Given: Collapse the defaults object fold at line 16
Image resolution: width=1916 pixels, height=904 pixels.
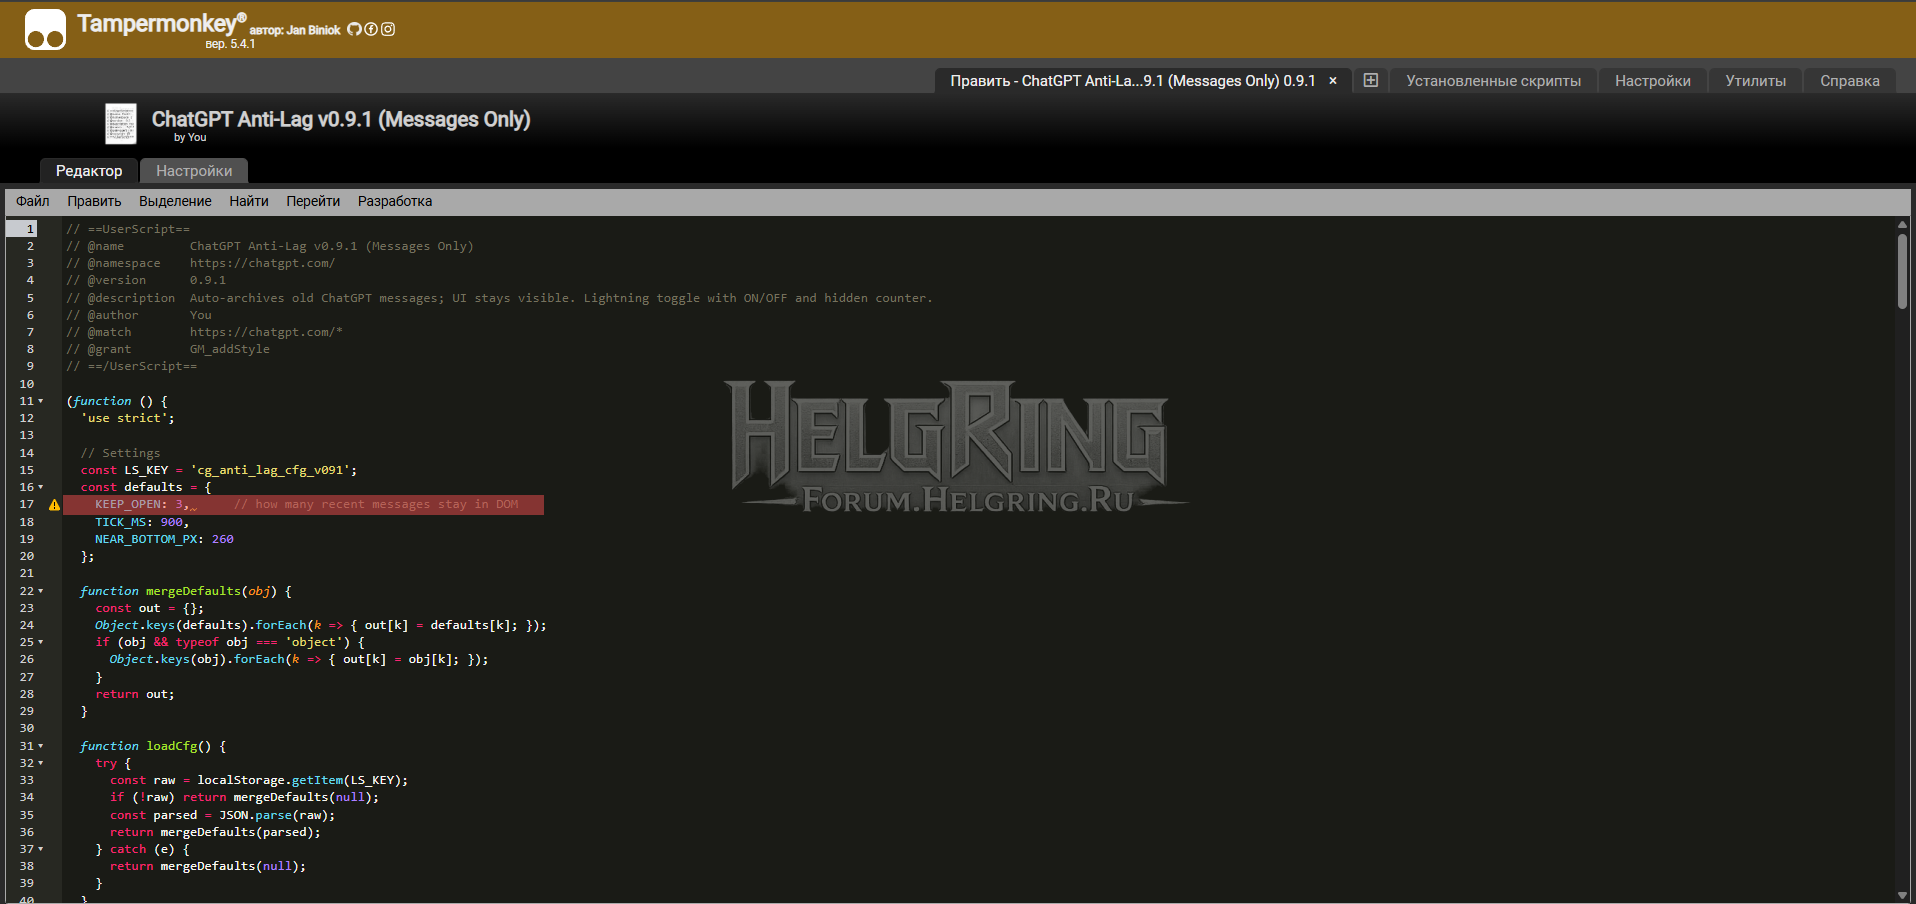Looking at the screenshot, I should pyautogui.click(x=41, y=487).
